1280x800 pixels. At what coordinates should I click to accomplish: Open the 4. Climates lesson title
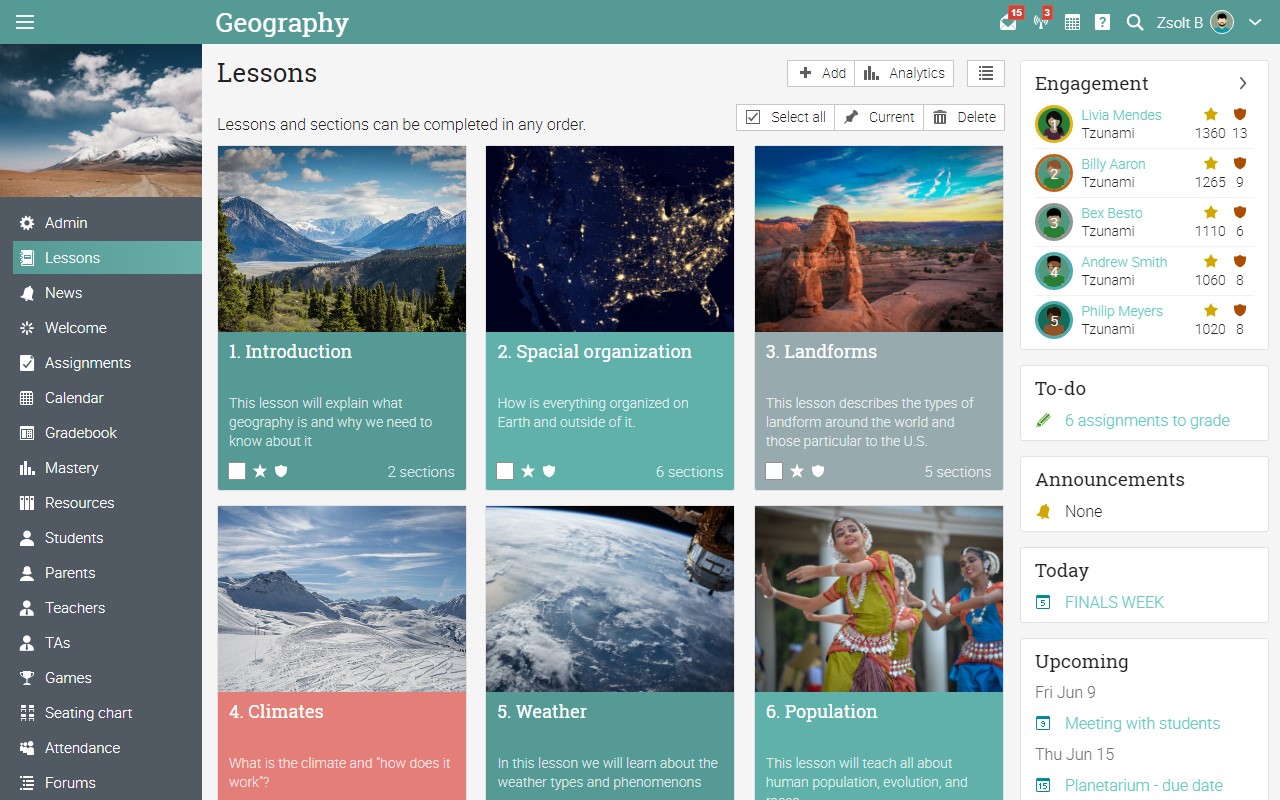click(x=276, y=712)
